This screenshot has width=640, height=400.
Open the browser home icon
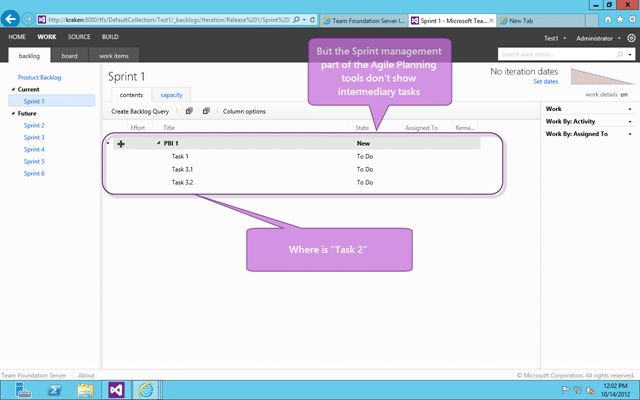[x=608, y=19]
